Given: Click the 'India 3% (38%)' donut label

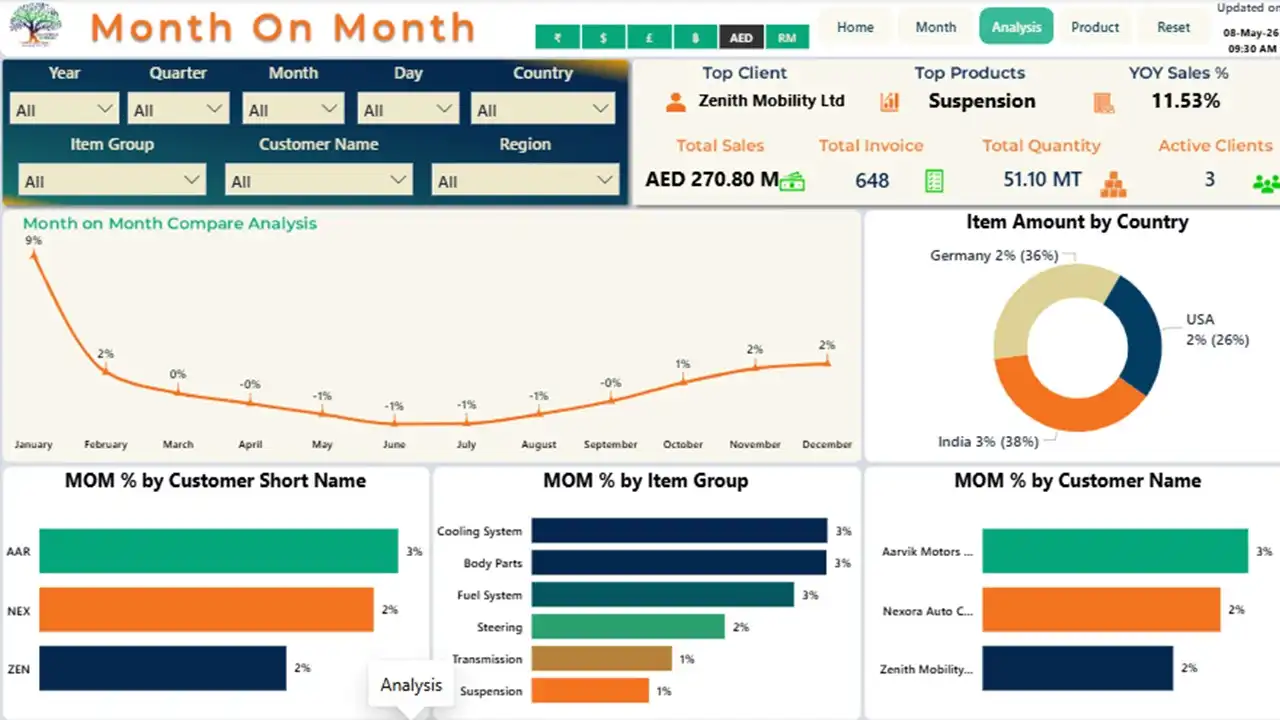Looking at the screenshot, I should (988, 441).
